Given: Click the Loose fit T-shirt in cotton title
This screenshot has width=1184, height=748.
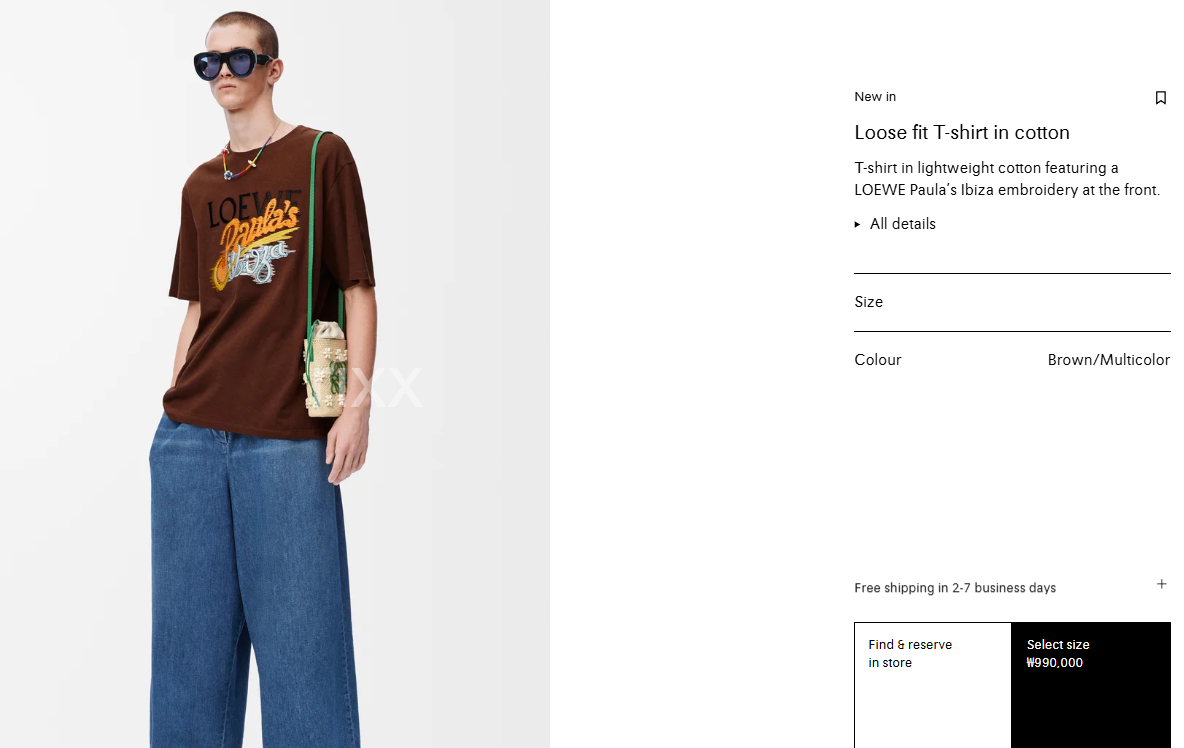Looking at the screenshot, I should pyautogui.click(x=961, y=132).
